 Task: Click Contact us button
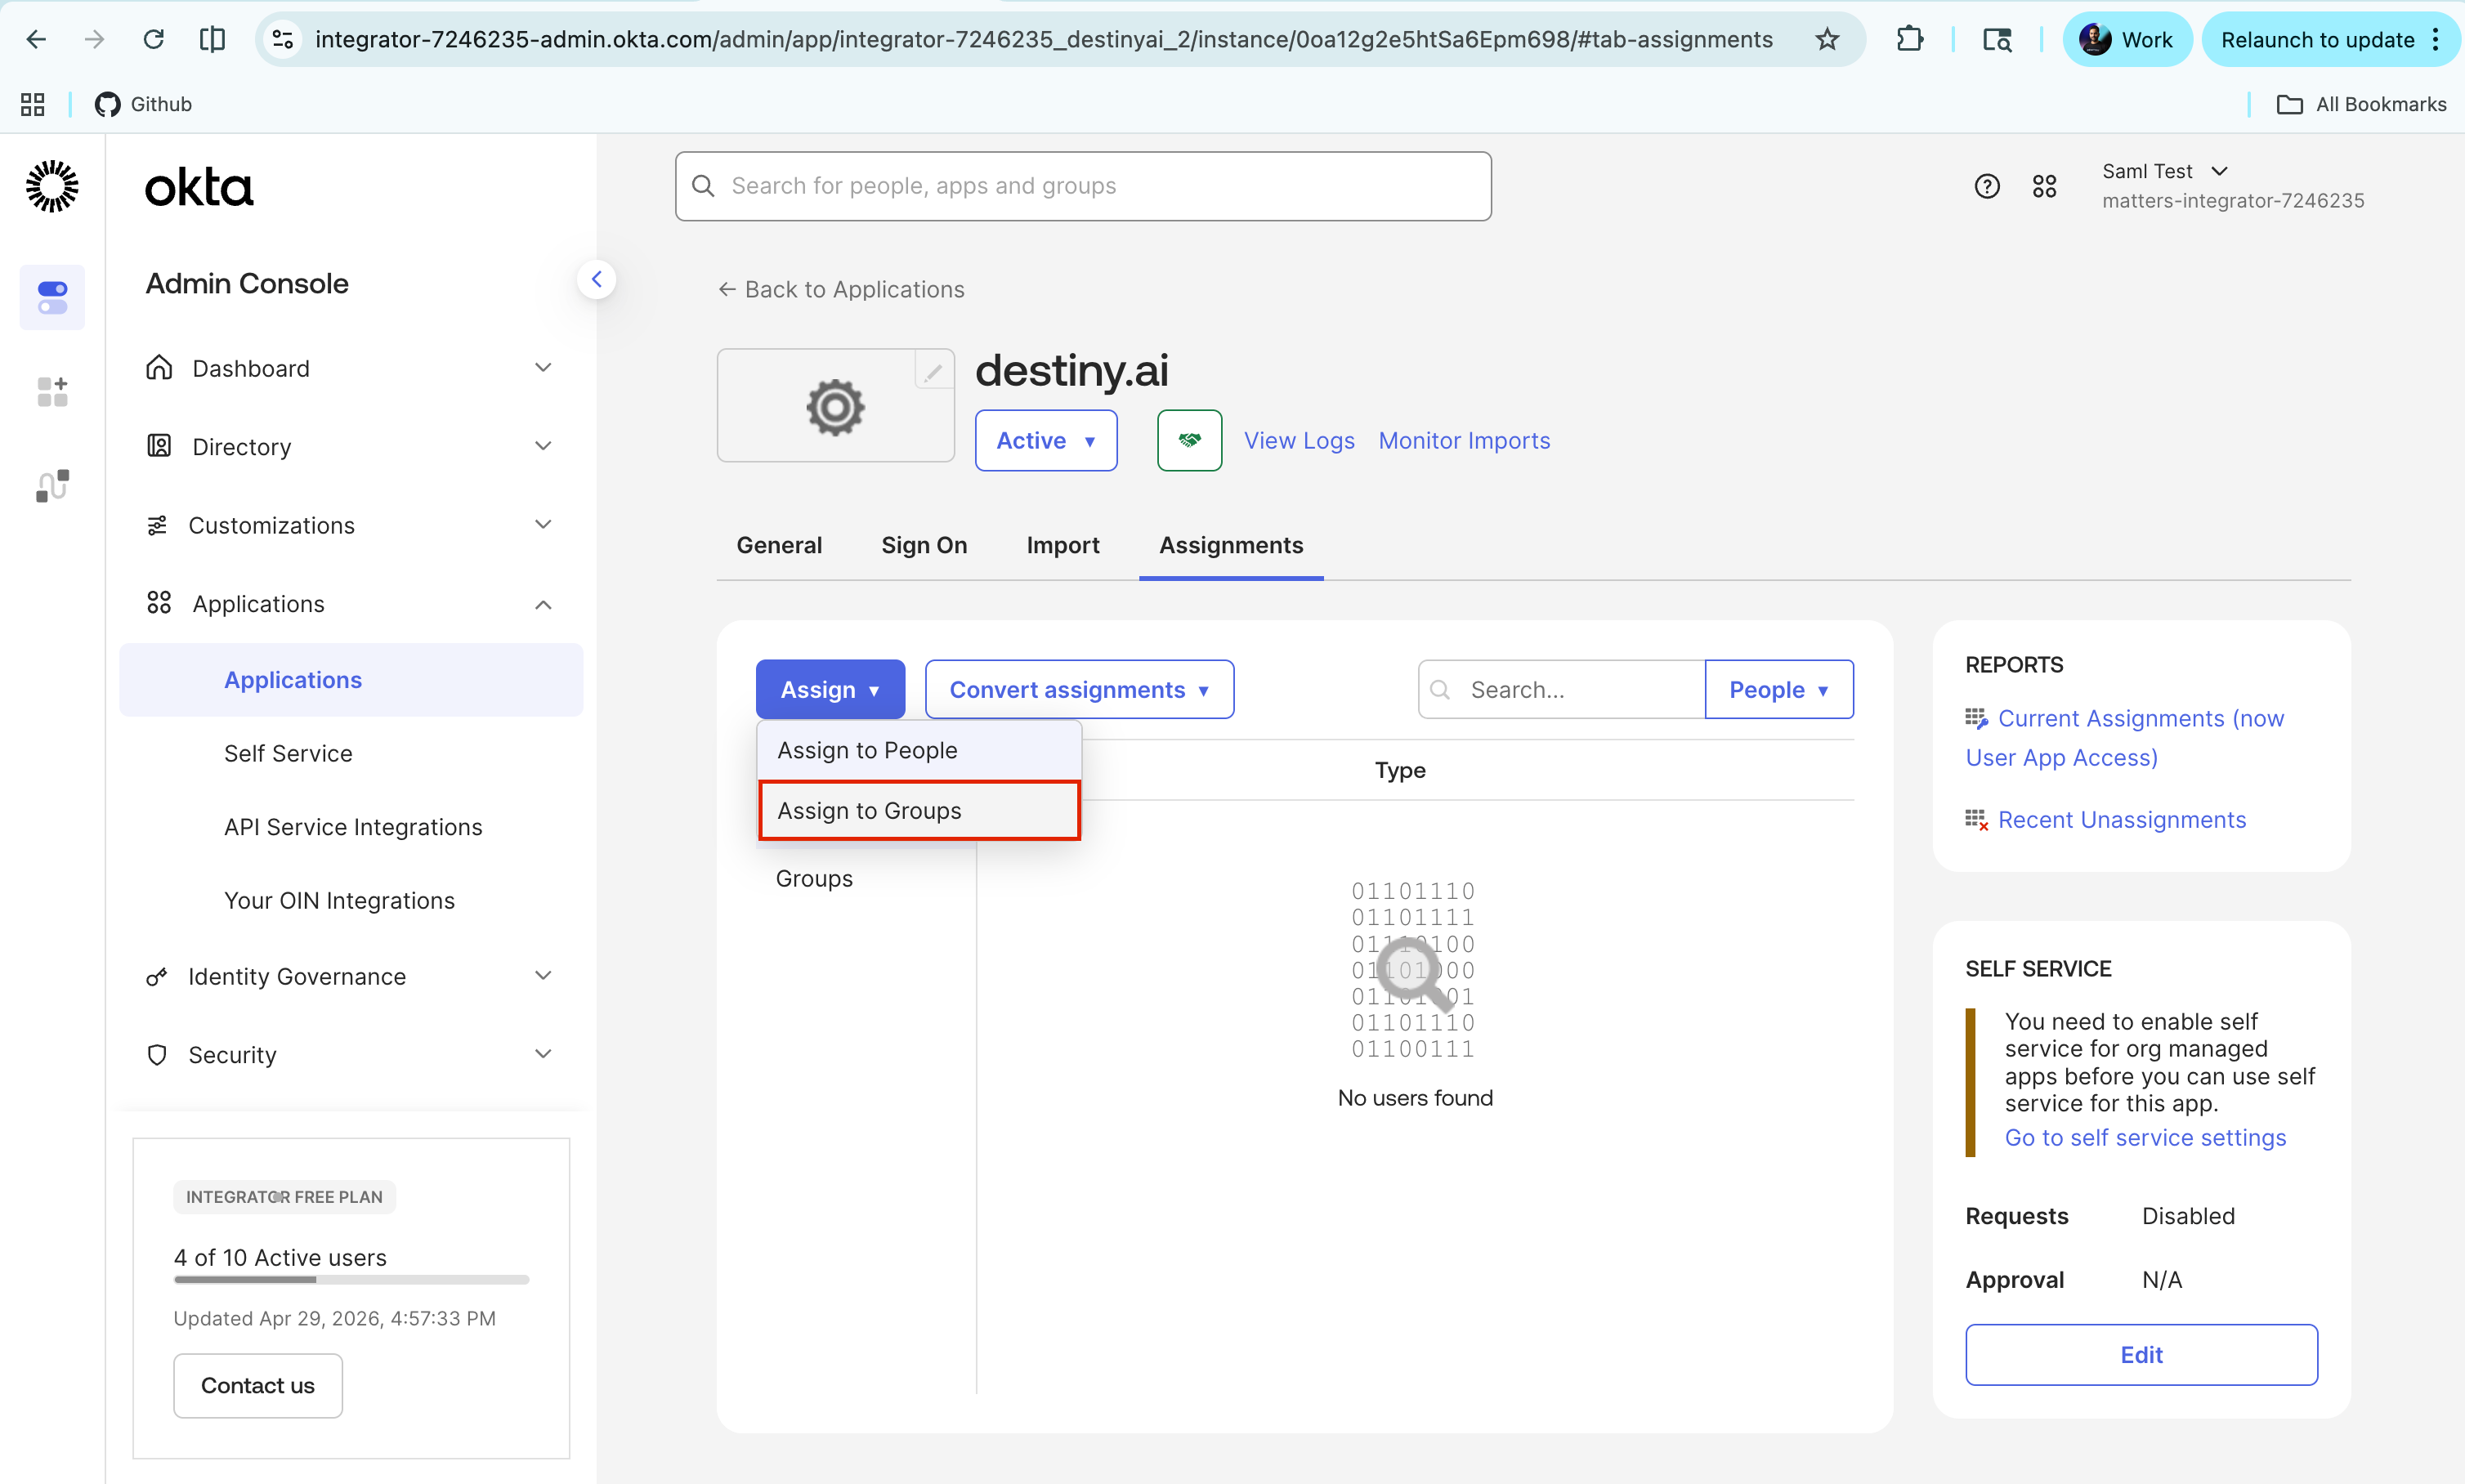[x=258, y=1385]
